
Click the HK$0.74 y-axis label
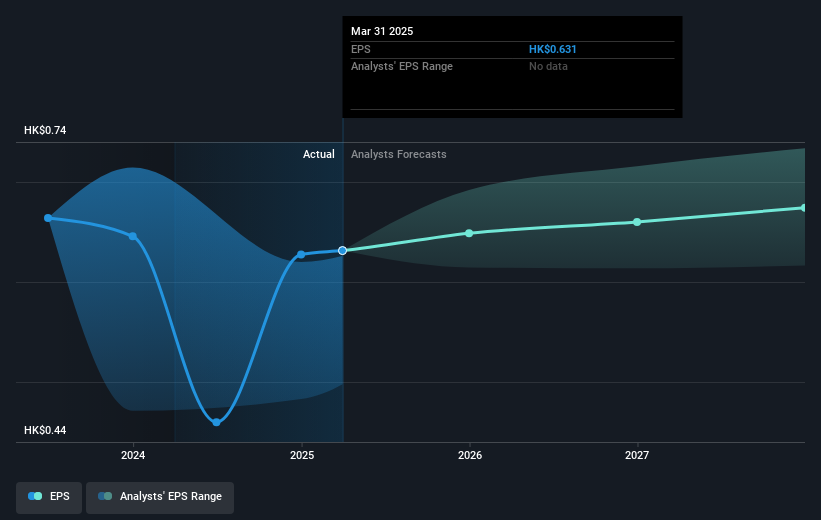45,130
